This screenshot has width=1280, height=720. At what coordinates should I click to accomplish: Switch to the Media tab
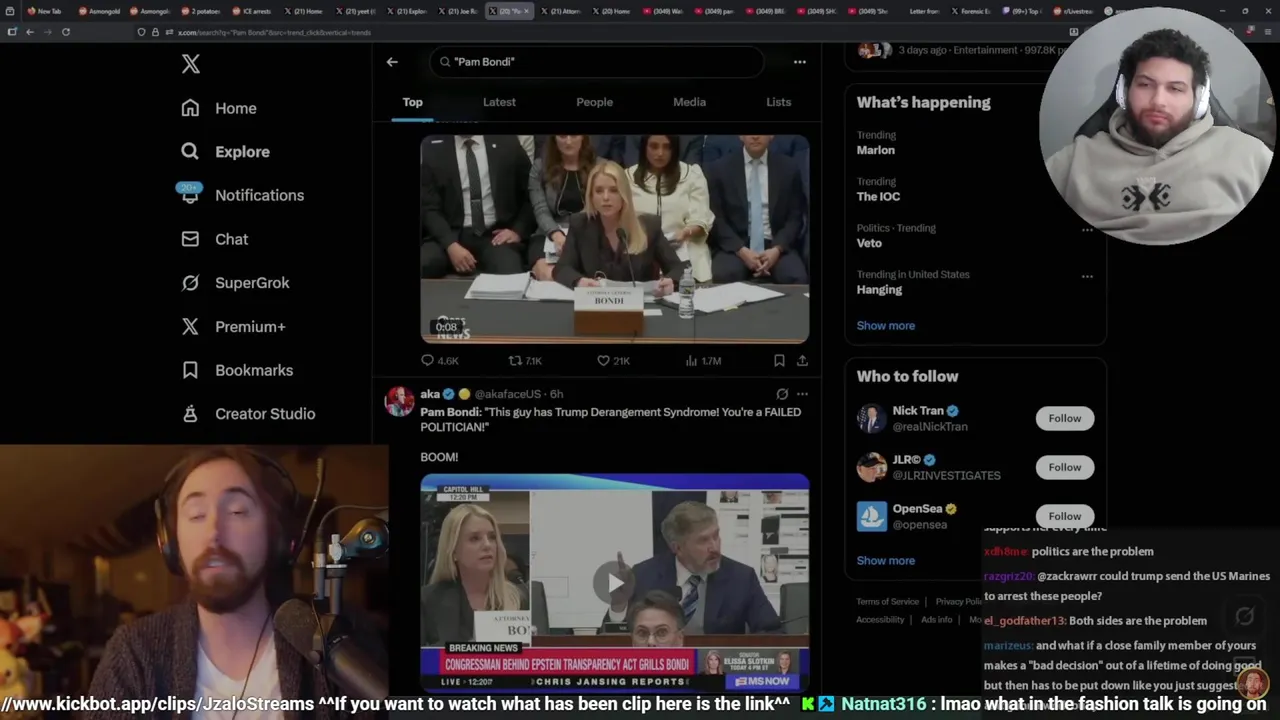pyautogui.click(x=689, y=102)
